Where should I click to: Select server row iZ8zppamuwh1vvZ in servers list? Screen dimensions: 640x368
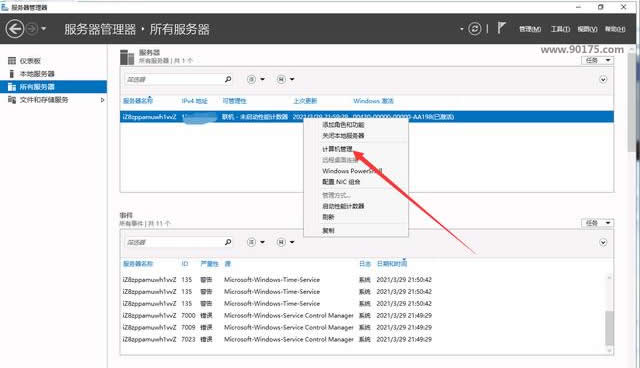click(x=367, y=117)
